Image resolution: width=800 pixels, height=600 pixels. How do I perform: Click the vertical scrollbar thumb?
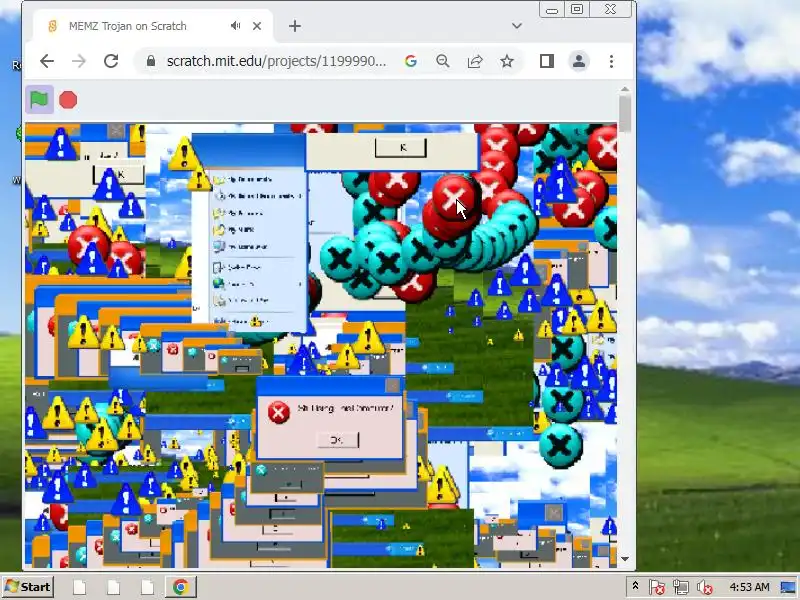(625, 114)
